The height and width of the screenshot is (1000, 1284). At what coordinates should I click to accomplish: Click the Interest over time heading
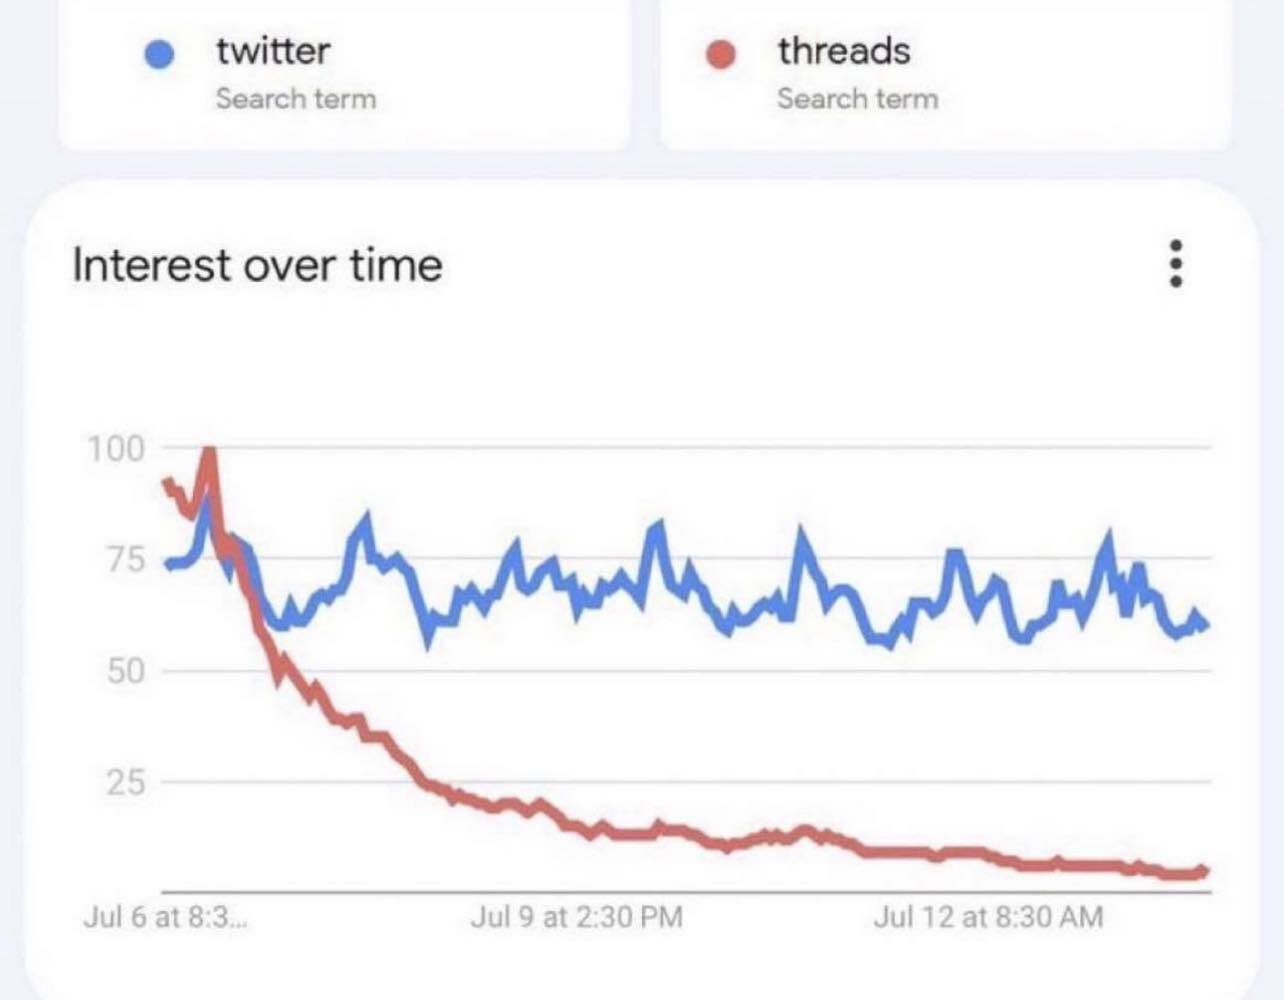pos(258,265)
